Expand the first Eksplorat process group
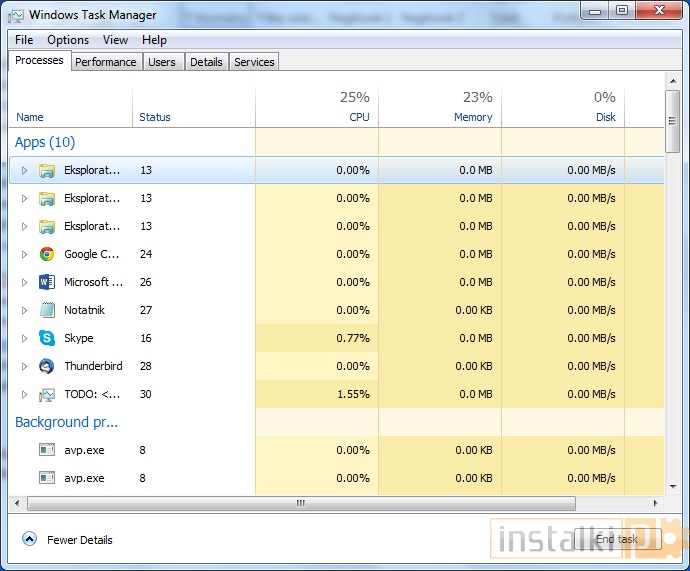This screenshot has height=571, width=690. [24, 170]
